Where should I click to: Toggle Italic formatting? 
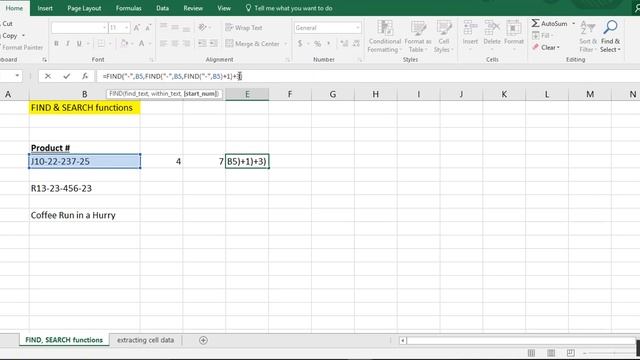click(x=67, y=43)
